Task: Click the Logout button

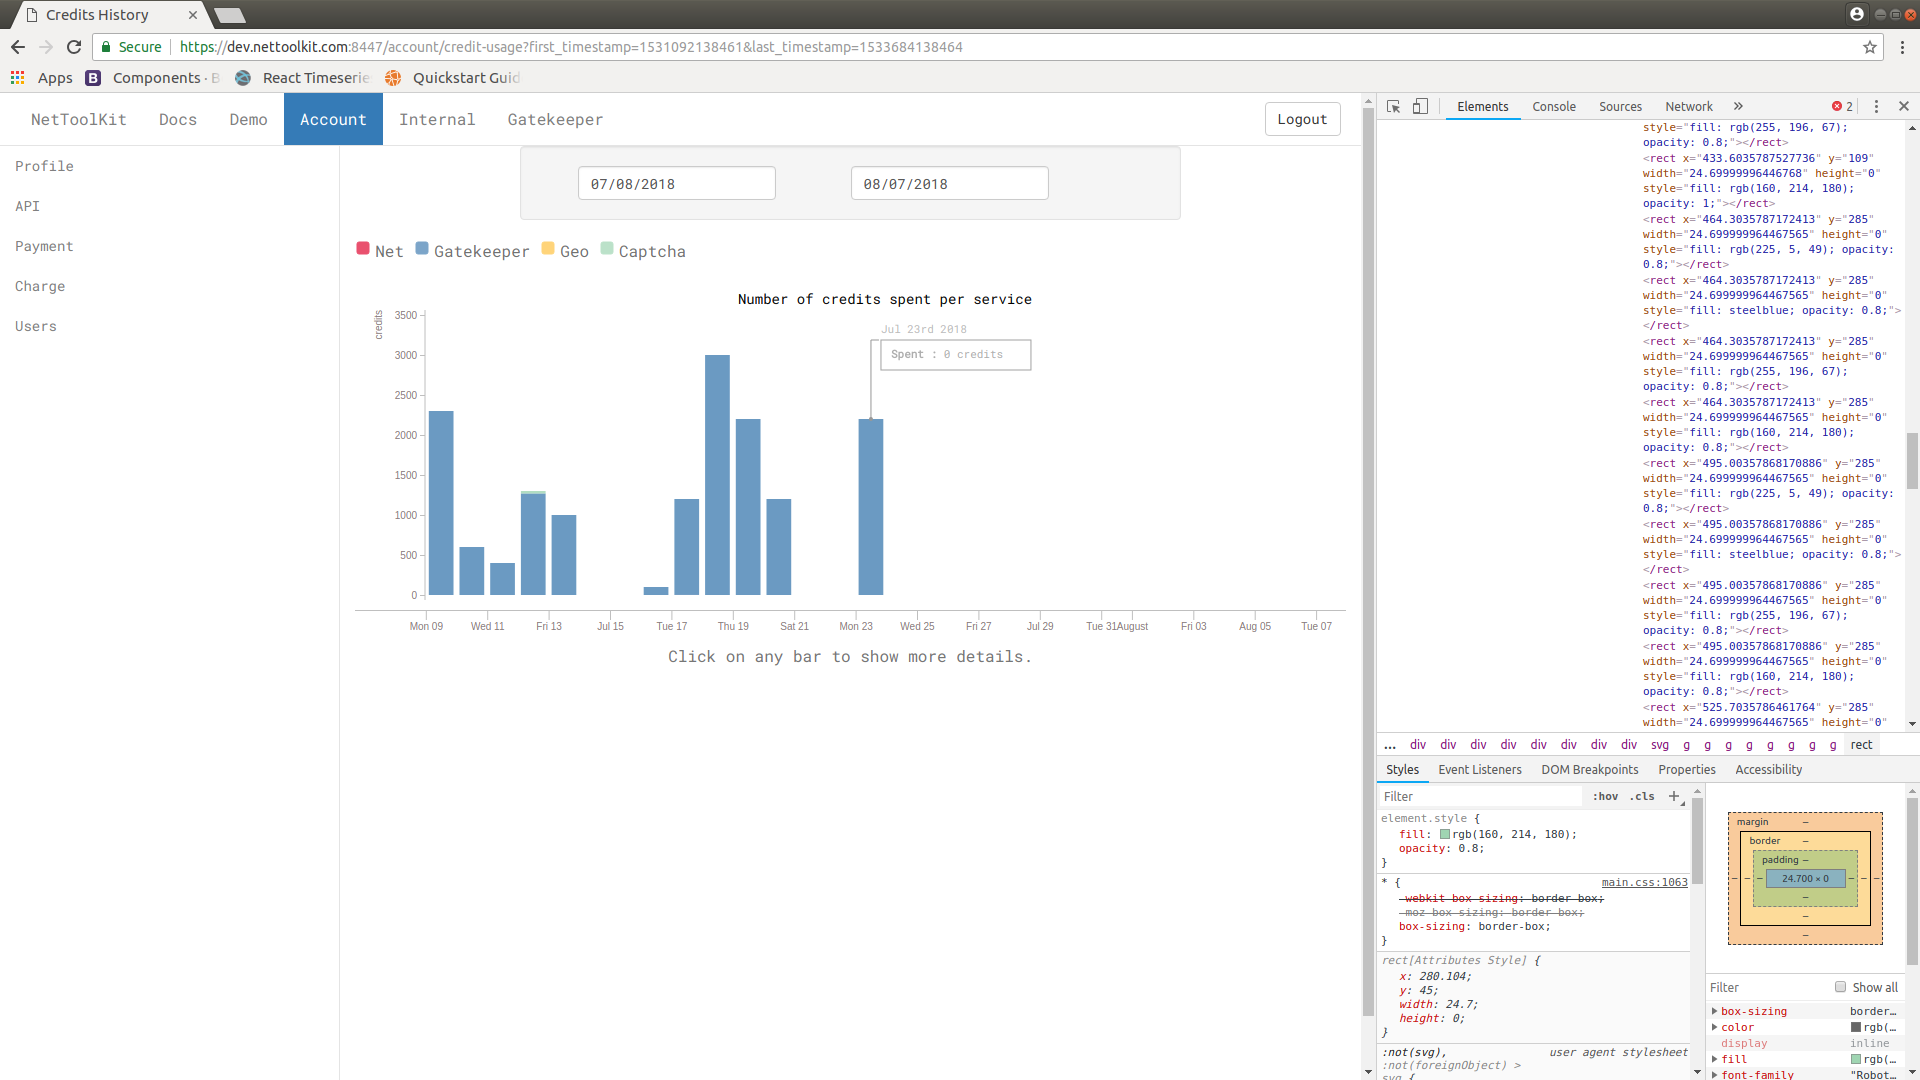Action: coord(1302,118)
